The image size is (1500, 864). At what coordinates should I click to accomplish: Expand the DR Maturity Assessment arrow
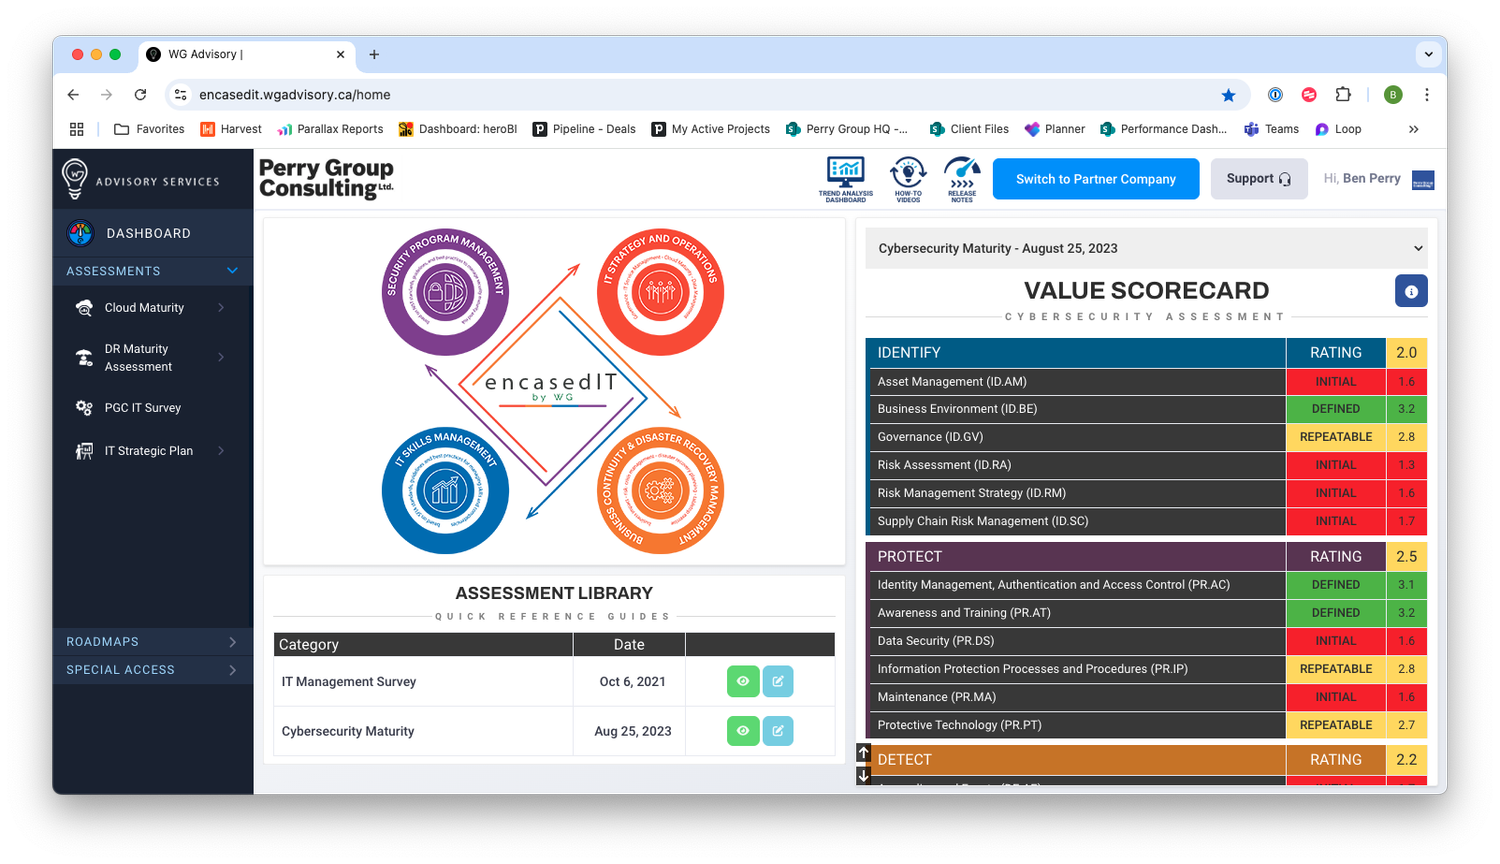pyautogui.click(x=221, y=357)
